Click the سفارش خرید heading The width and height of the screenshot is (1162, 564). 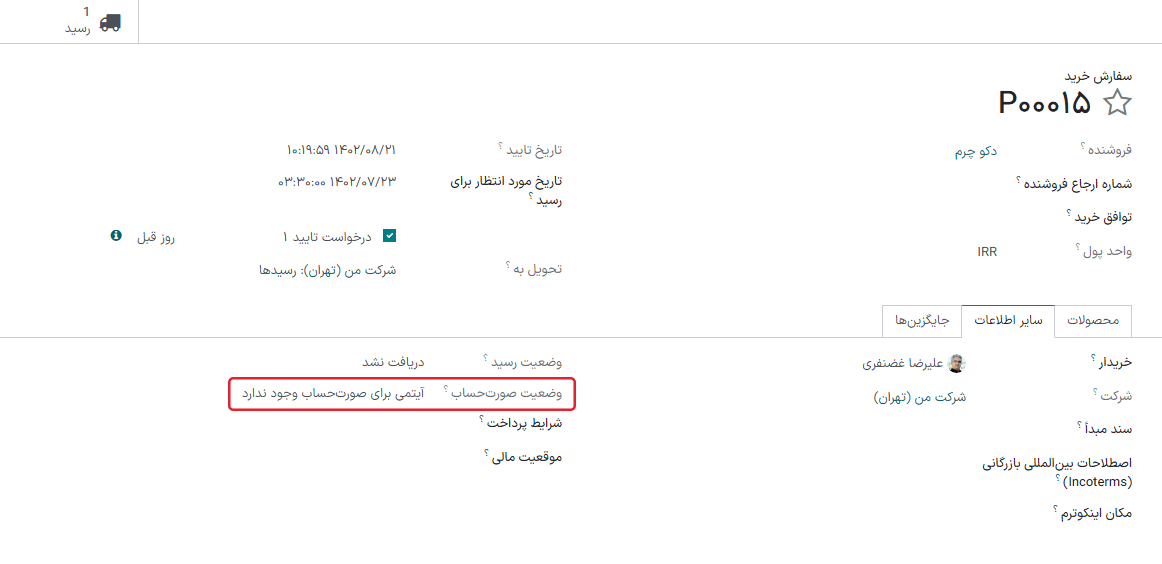click(x=1098, y=76)
